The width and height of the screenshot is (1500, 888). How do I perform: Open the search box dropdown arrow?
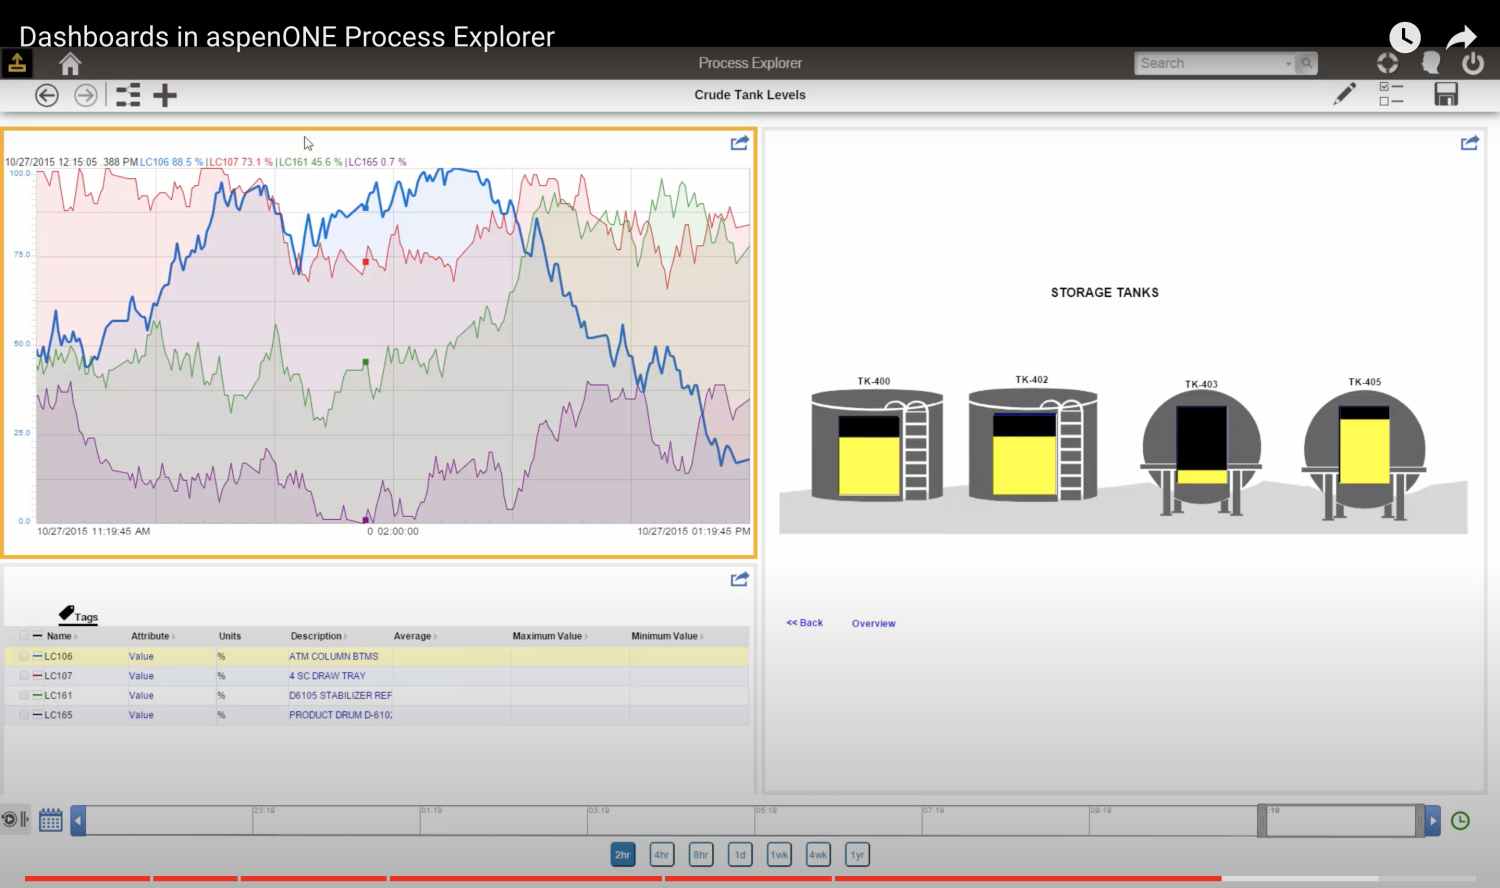pyautogui.click(x=1288, y=64)
